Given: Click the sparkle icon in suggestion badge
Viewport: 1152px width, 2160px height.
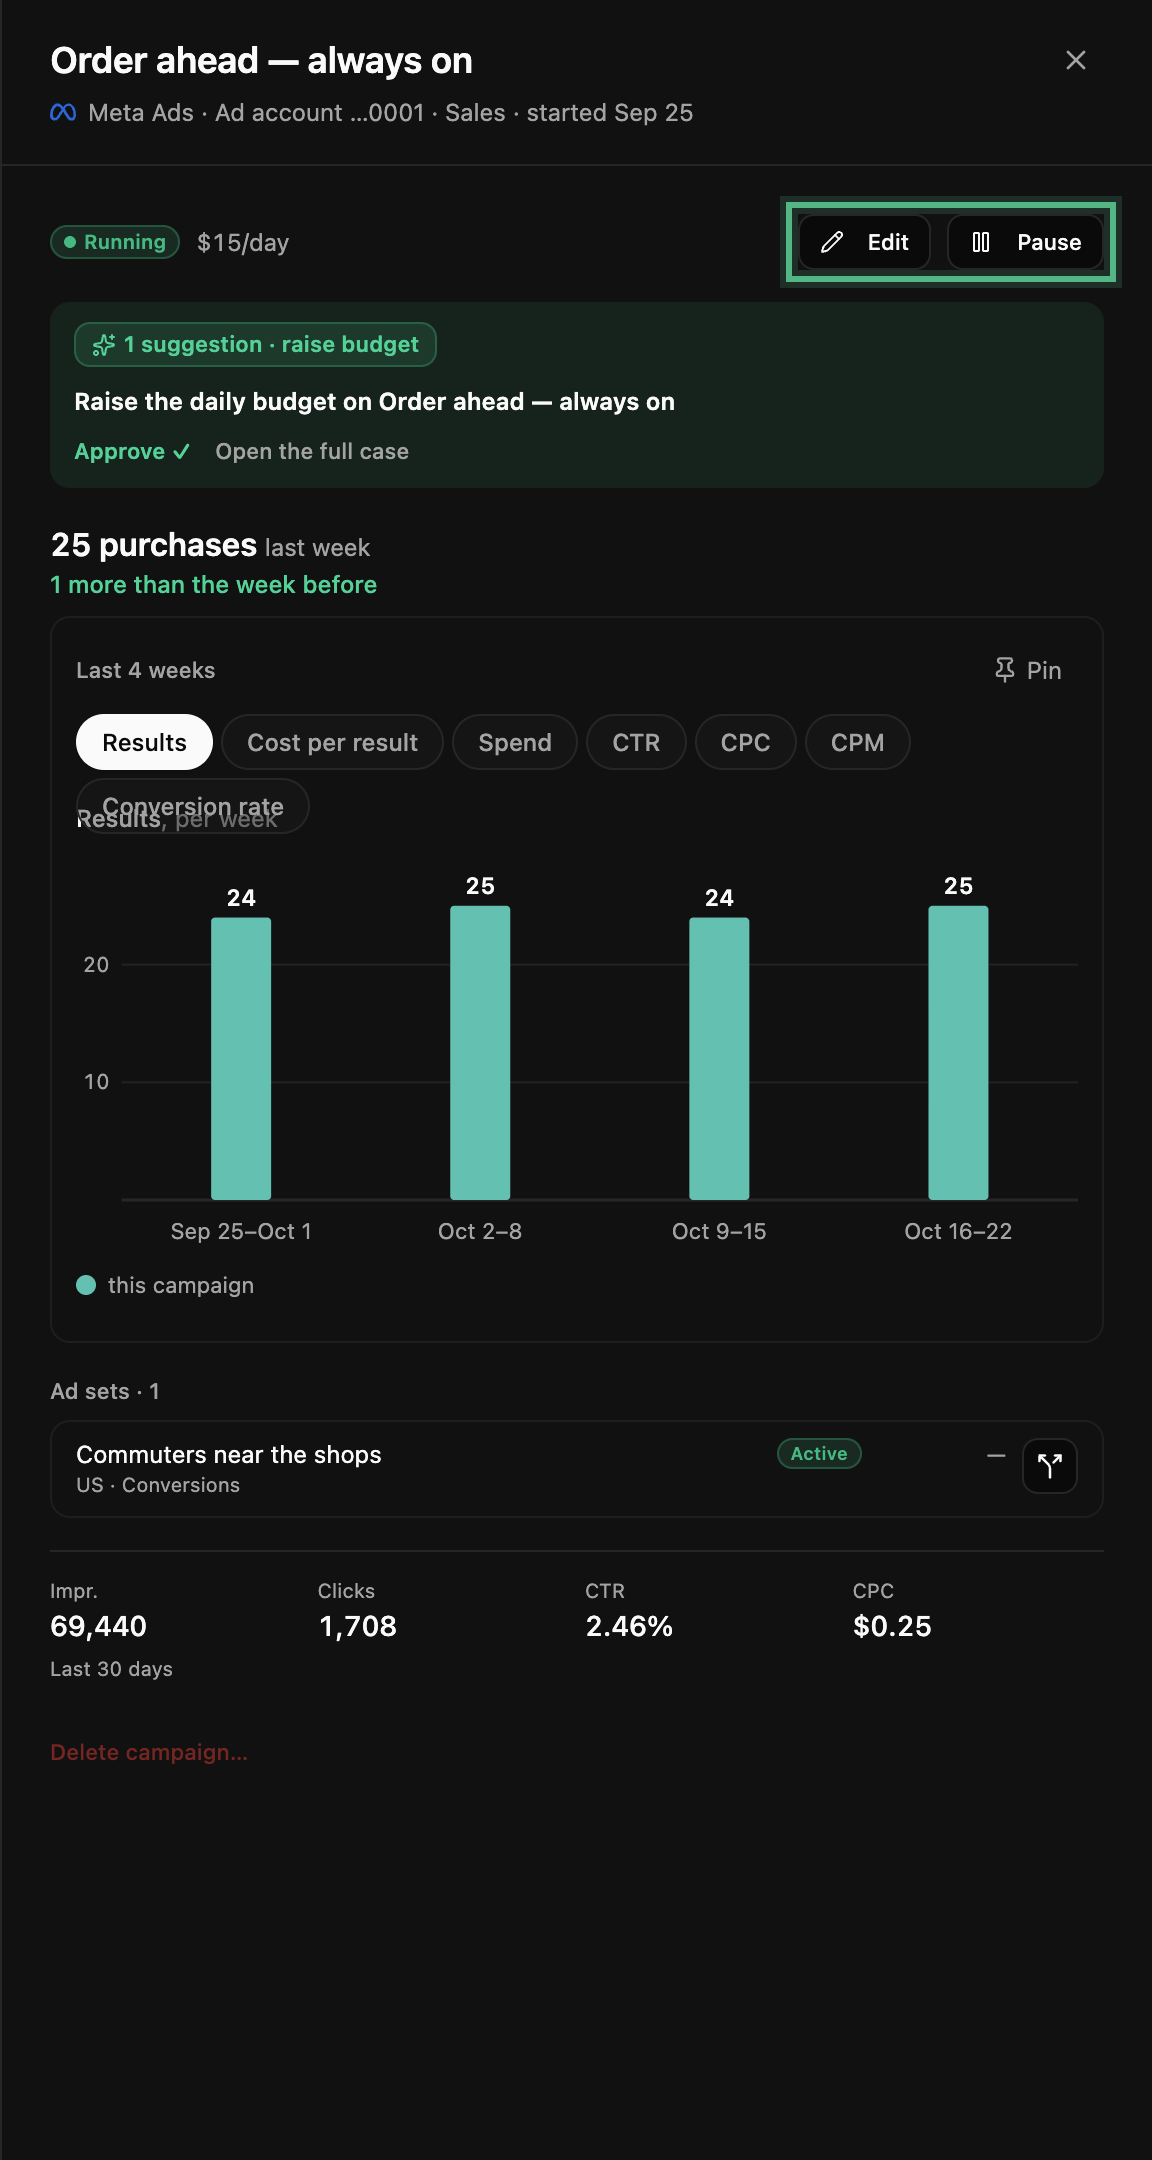Looking at the screenshot, I should (104, 345).
